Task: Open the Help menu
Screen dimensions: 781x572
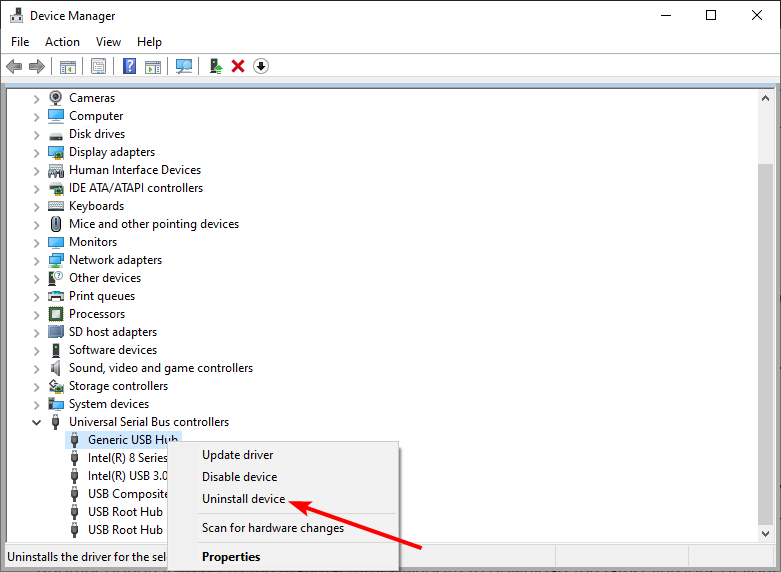Action: [x=149, y=42]
